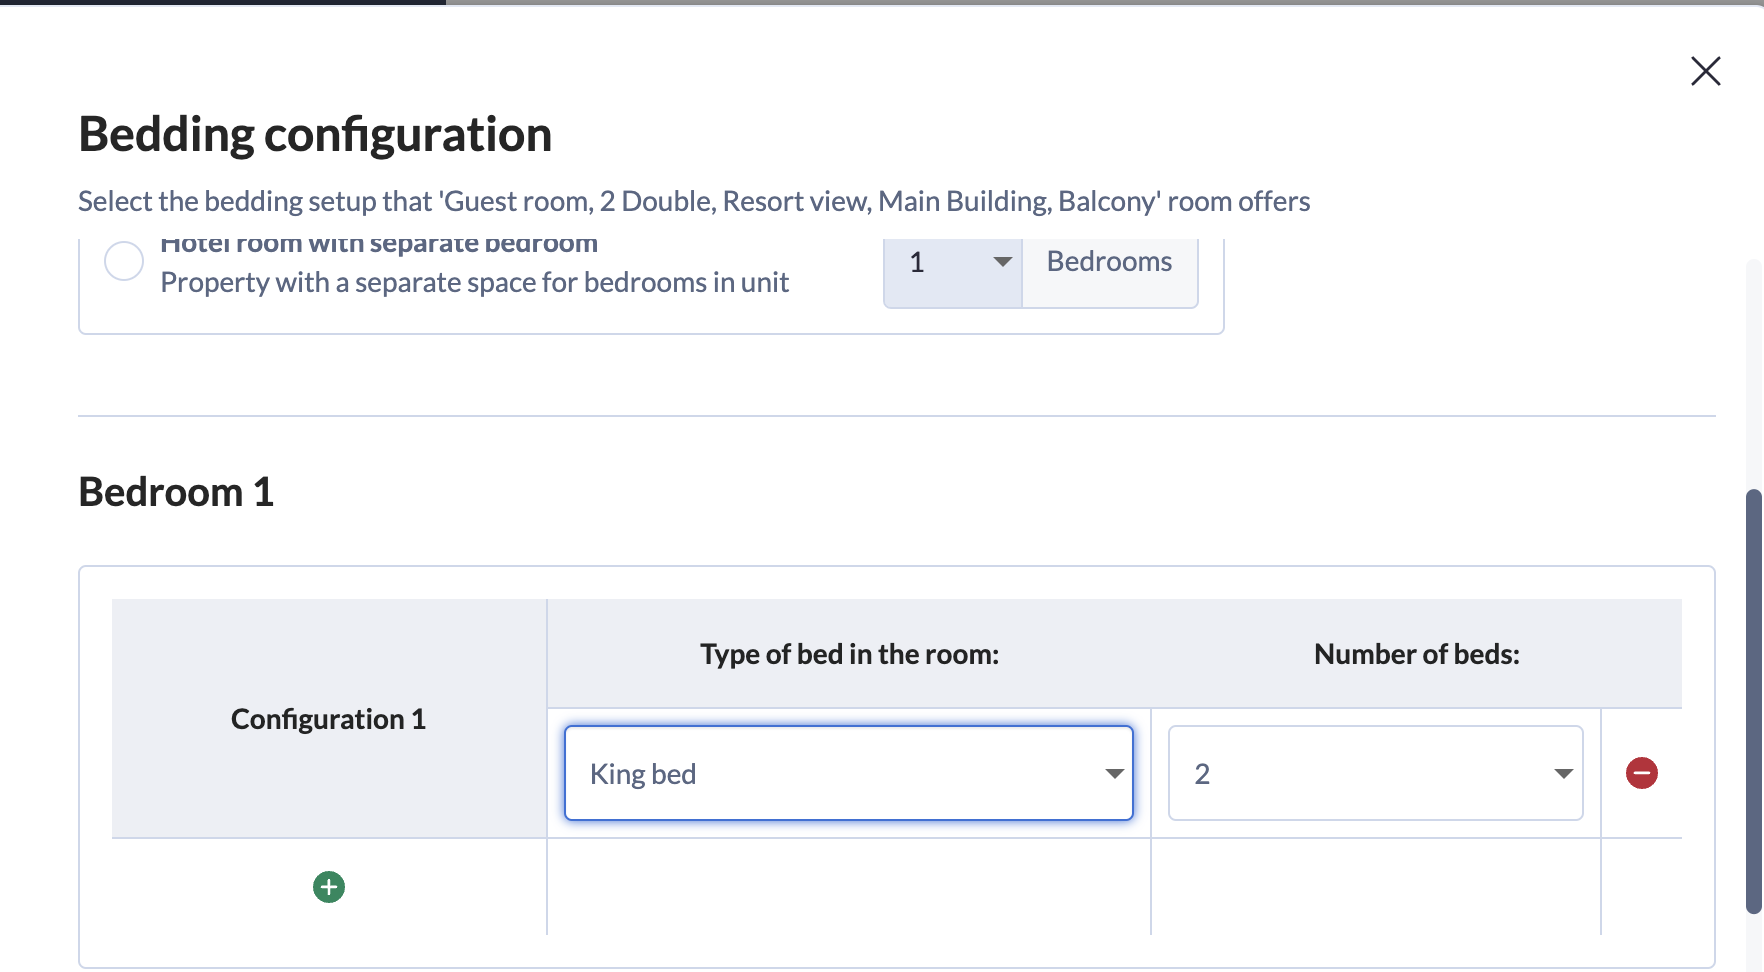
Task: Click the Bedroom 1 section heading
Action: (x=176, y=492)
